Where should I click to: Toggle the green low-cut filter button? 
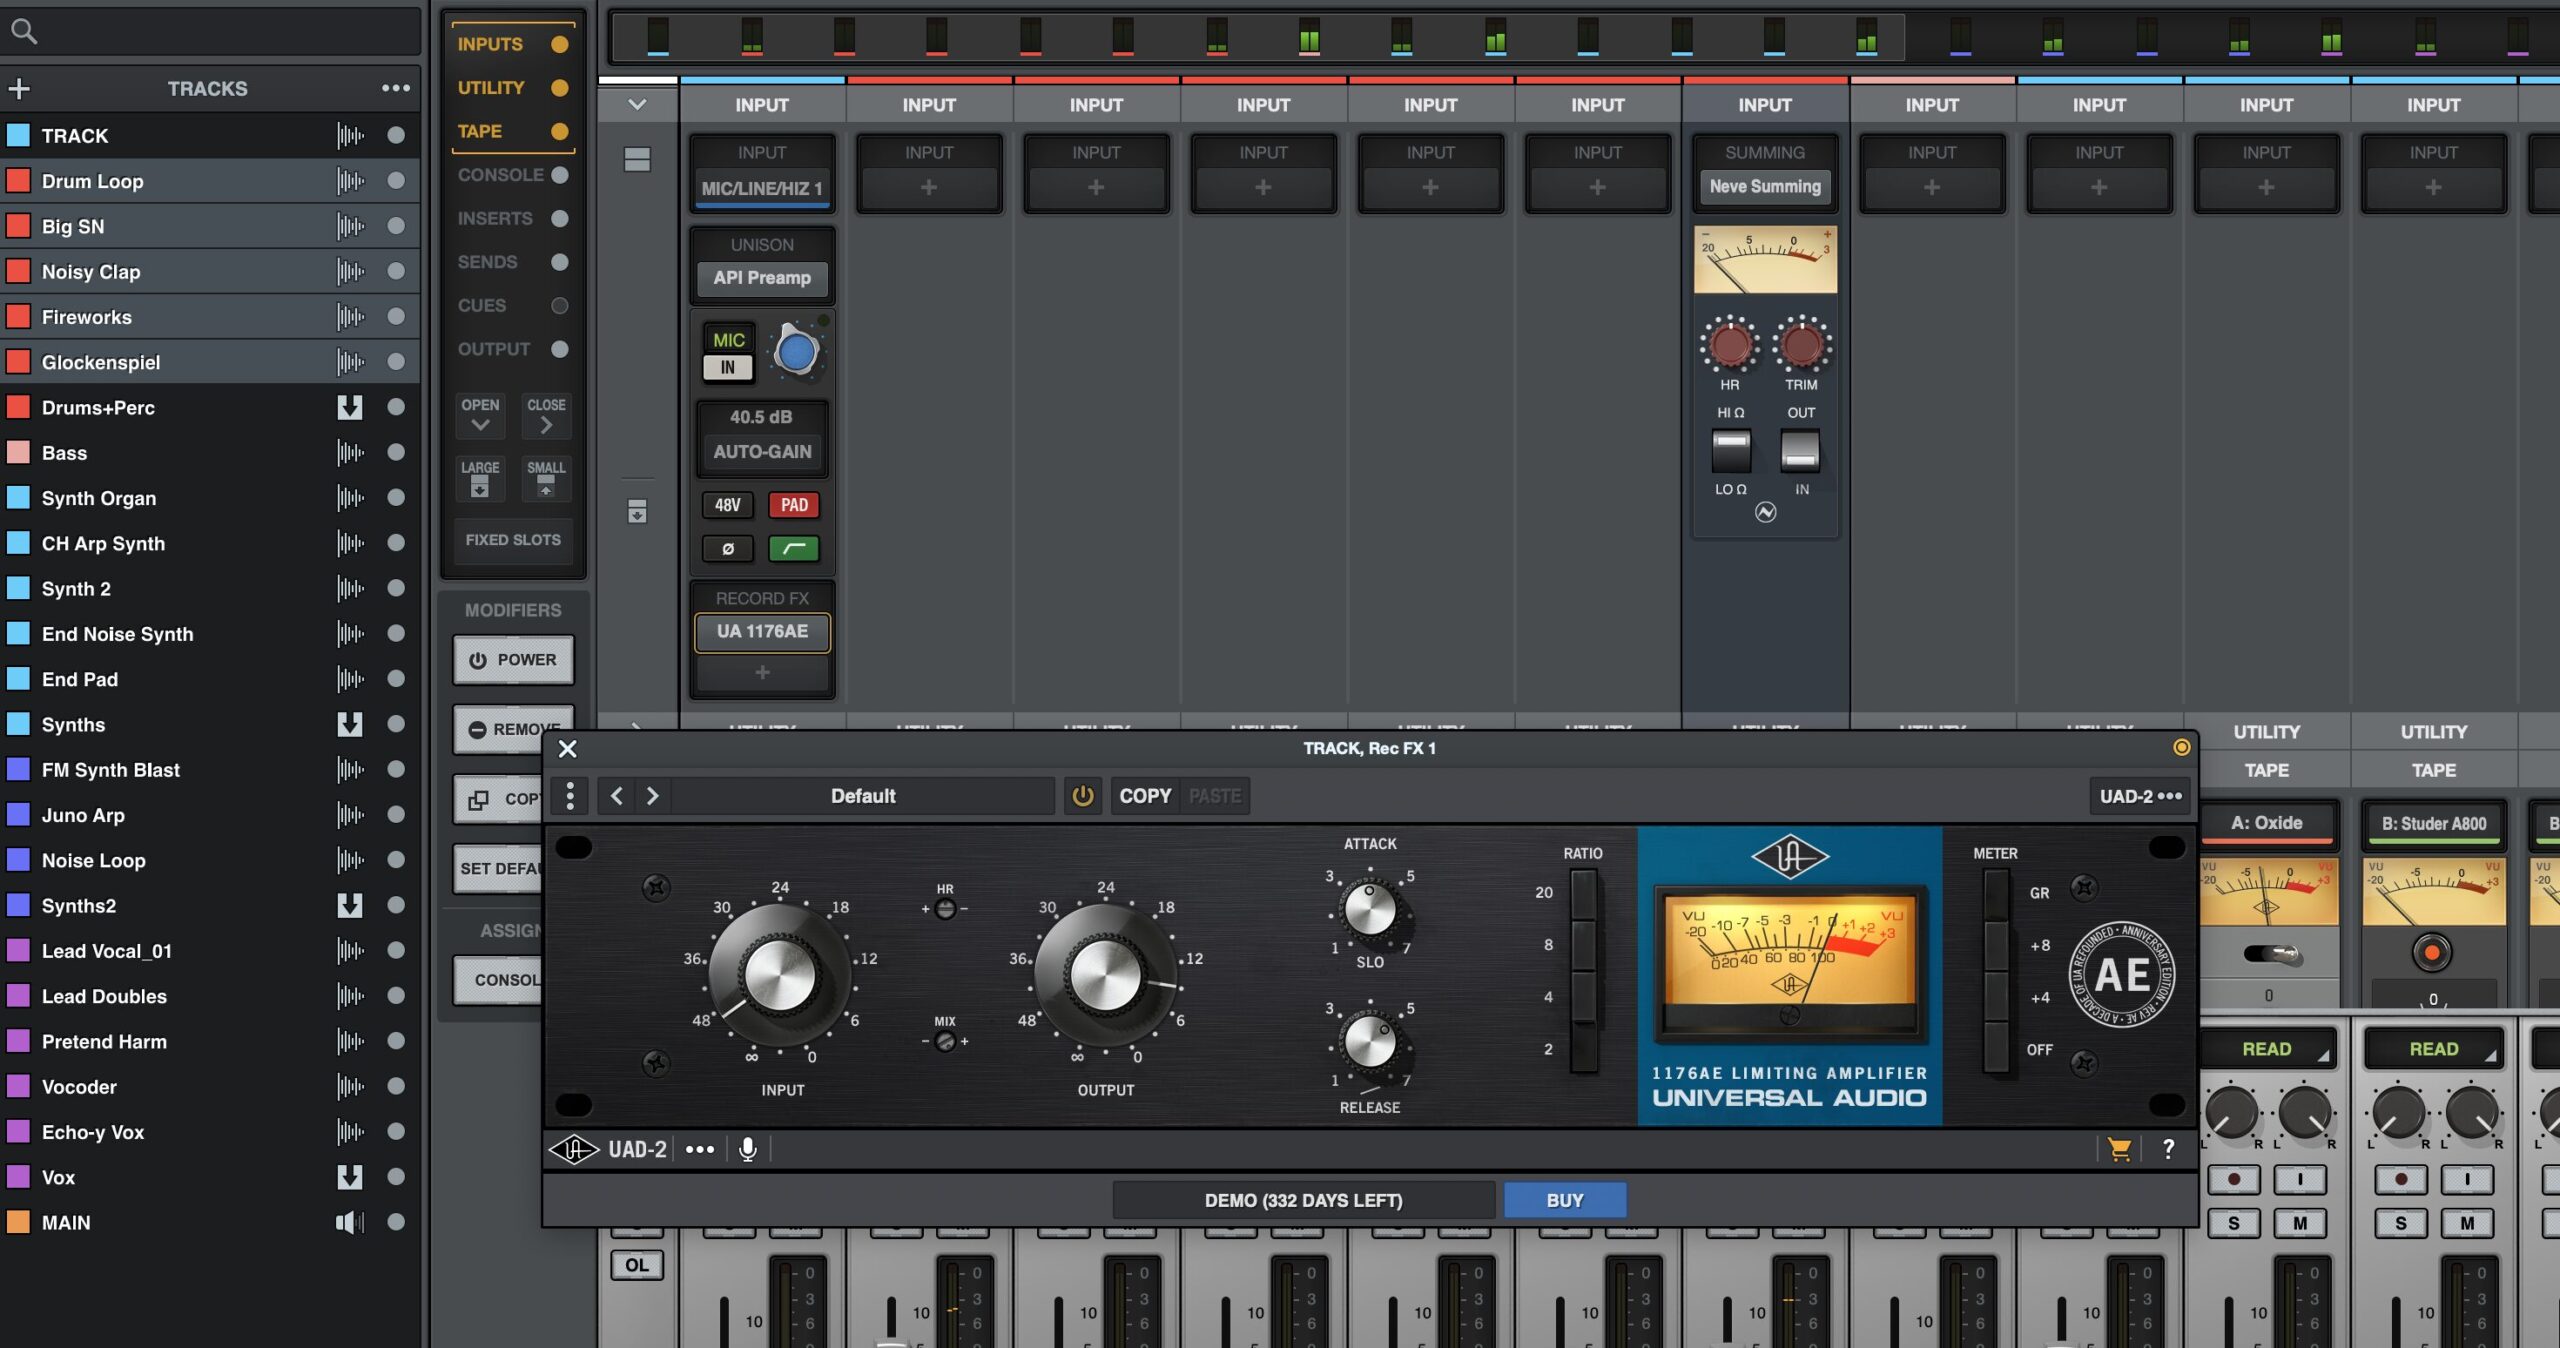[794, 549]
